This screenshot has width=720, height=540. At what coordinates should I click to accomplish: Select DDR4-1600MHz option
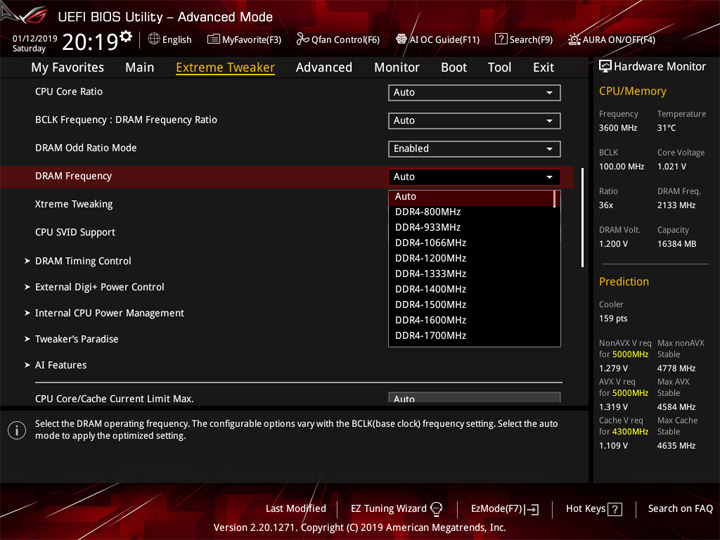472,320
